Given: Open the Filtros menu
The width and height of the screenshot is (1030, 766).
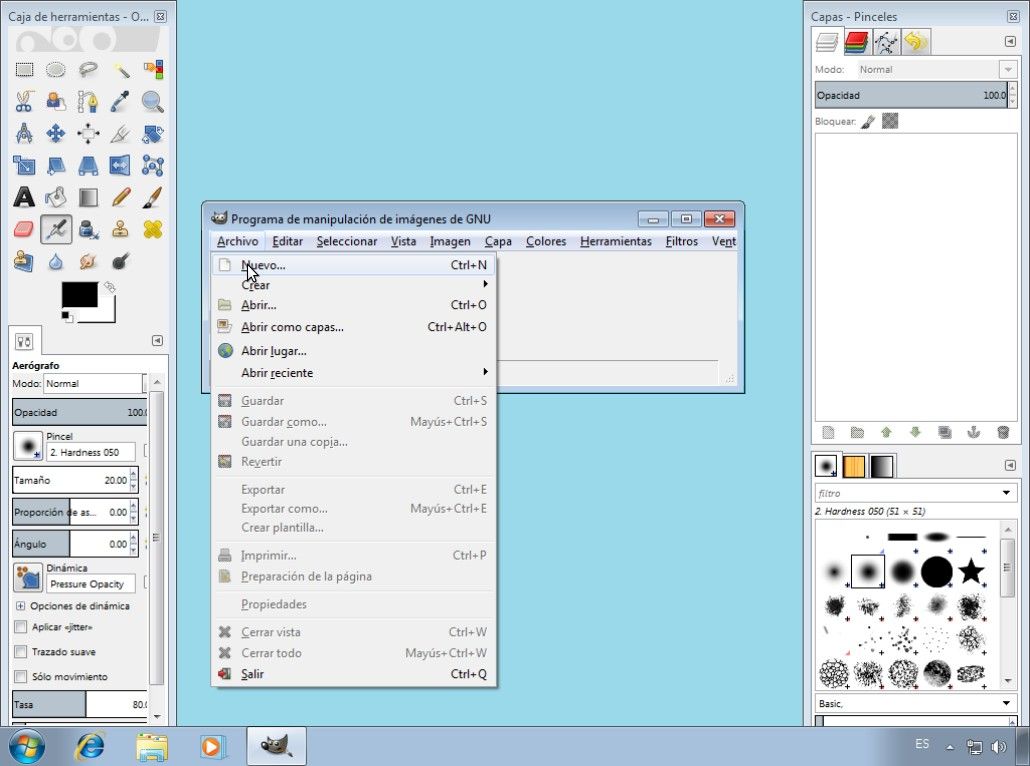Looking at the screenshot, I should 681,241.
